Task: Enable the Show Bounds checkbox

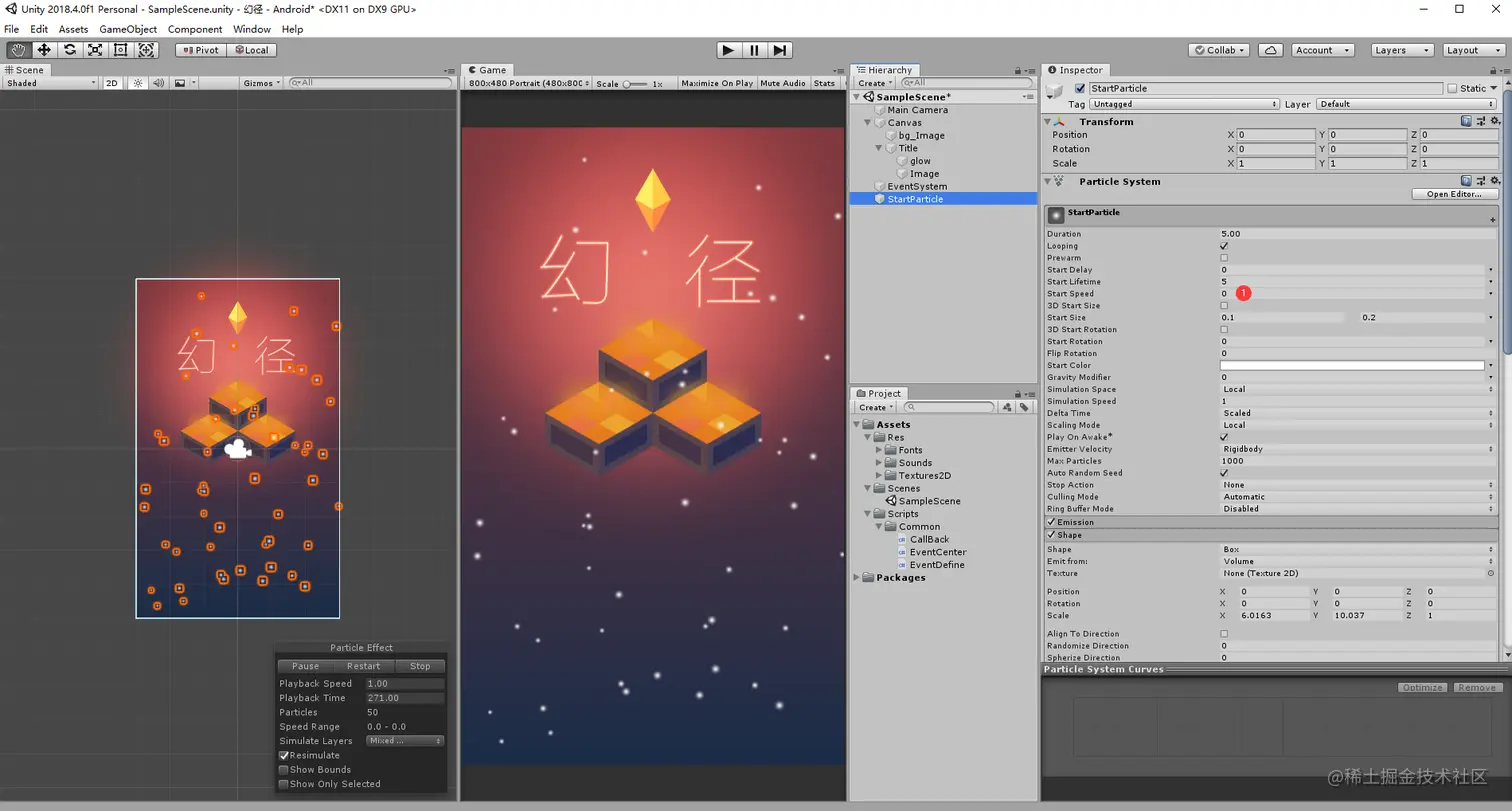Action: (x=284, y=770)
